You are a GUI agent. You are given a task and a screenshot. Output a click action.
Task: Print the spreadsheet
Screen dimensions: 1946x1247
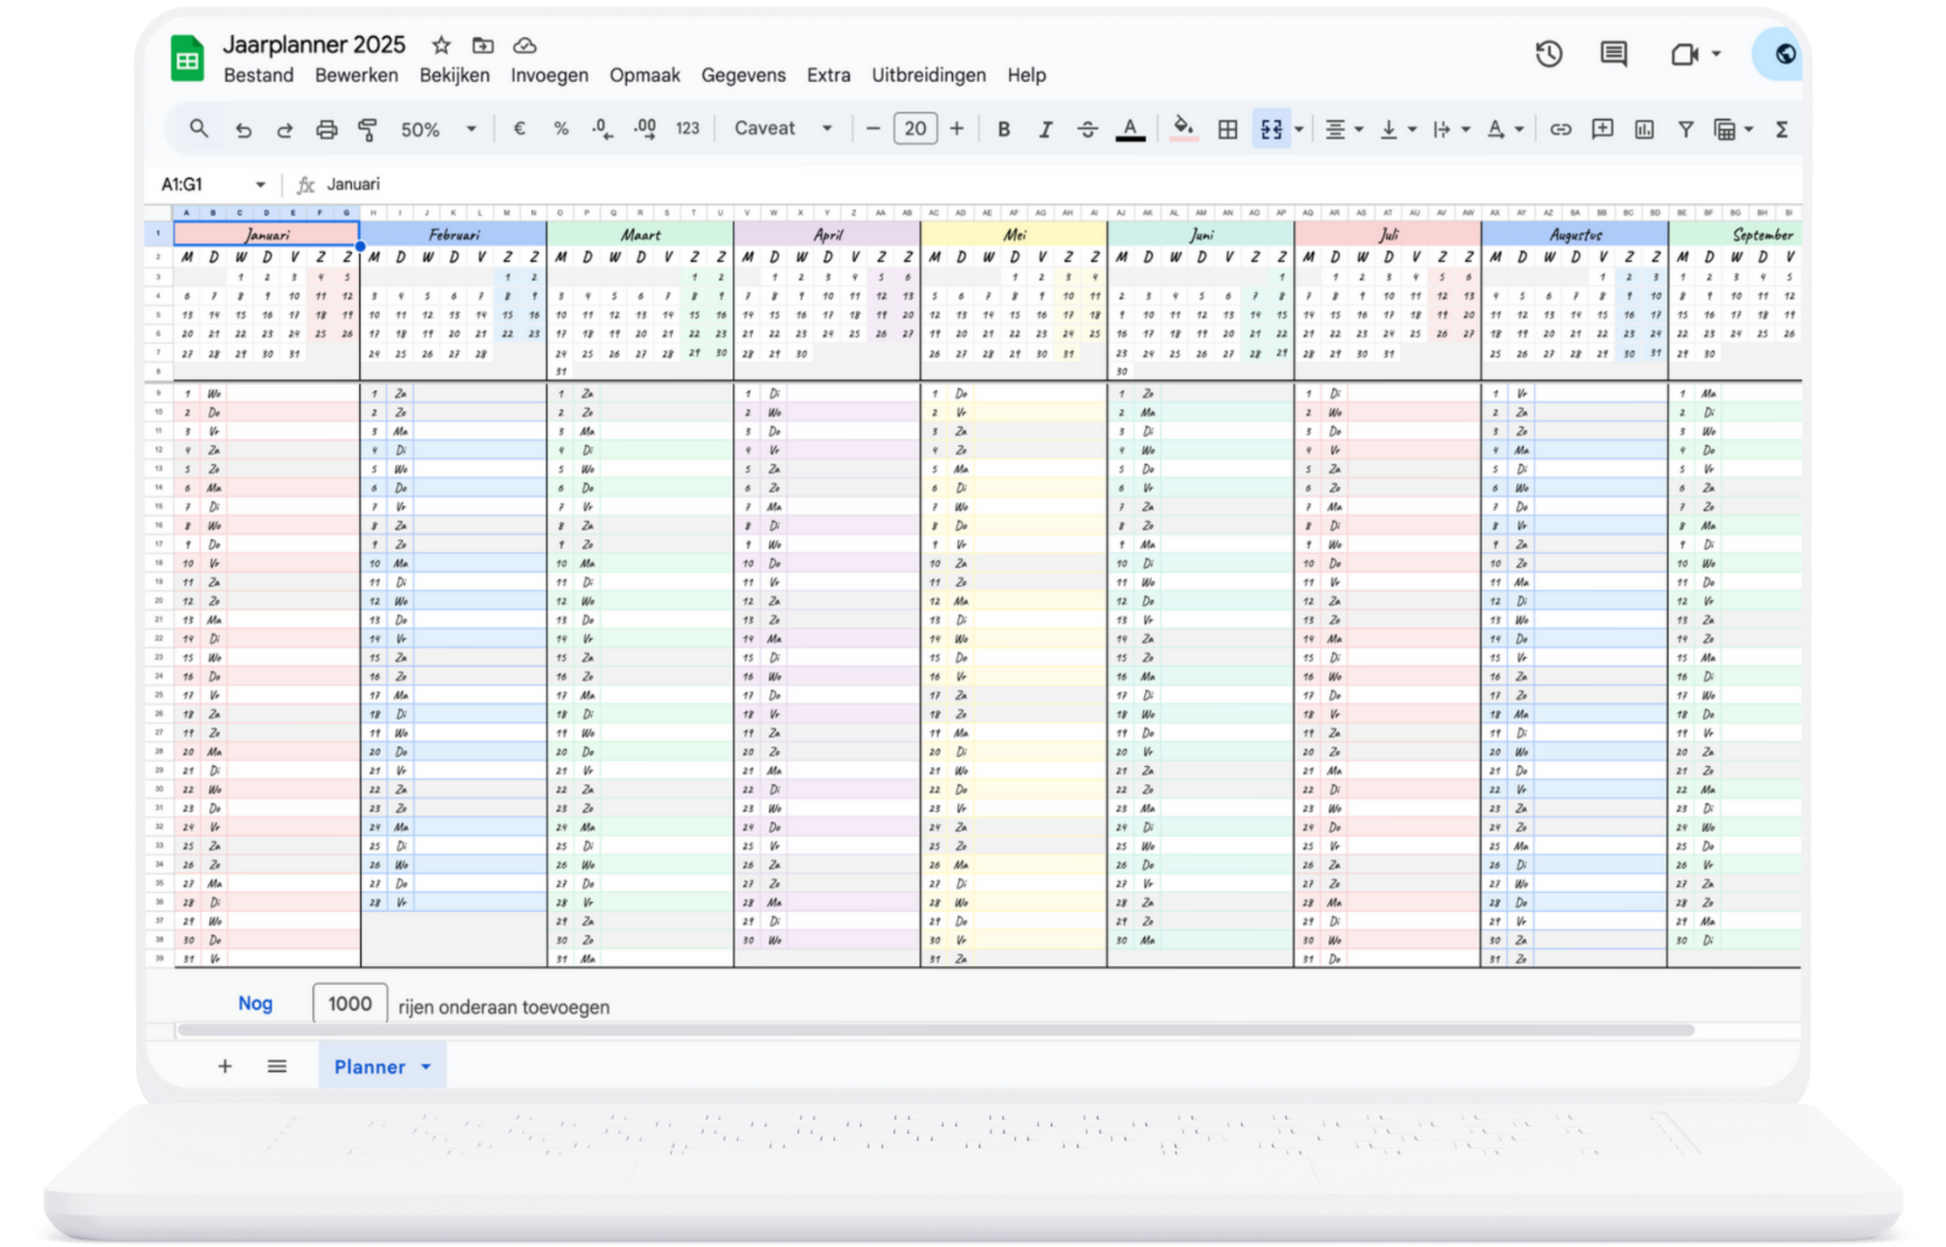pos(326,129)
